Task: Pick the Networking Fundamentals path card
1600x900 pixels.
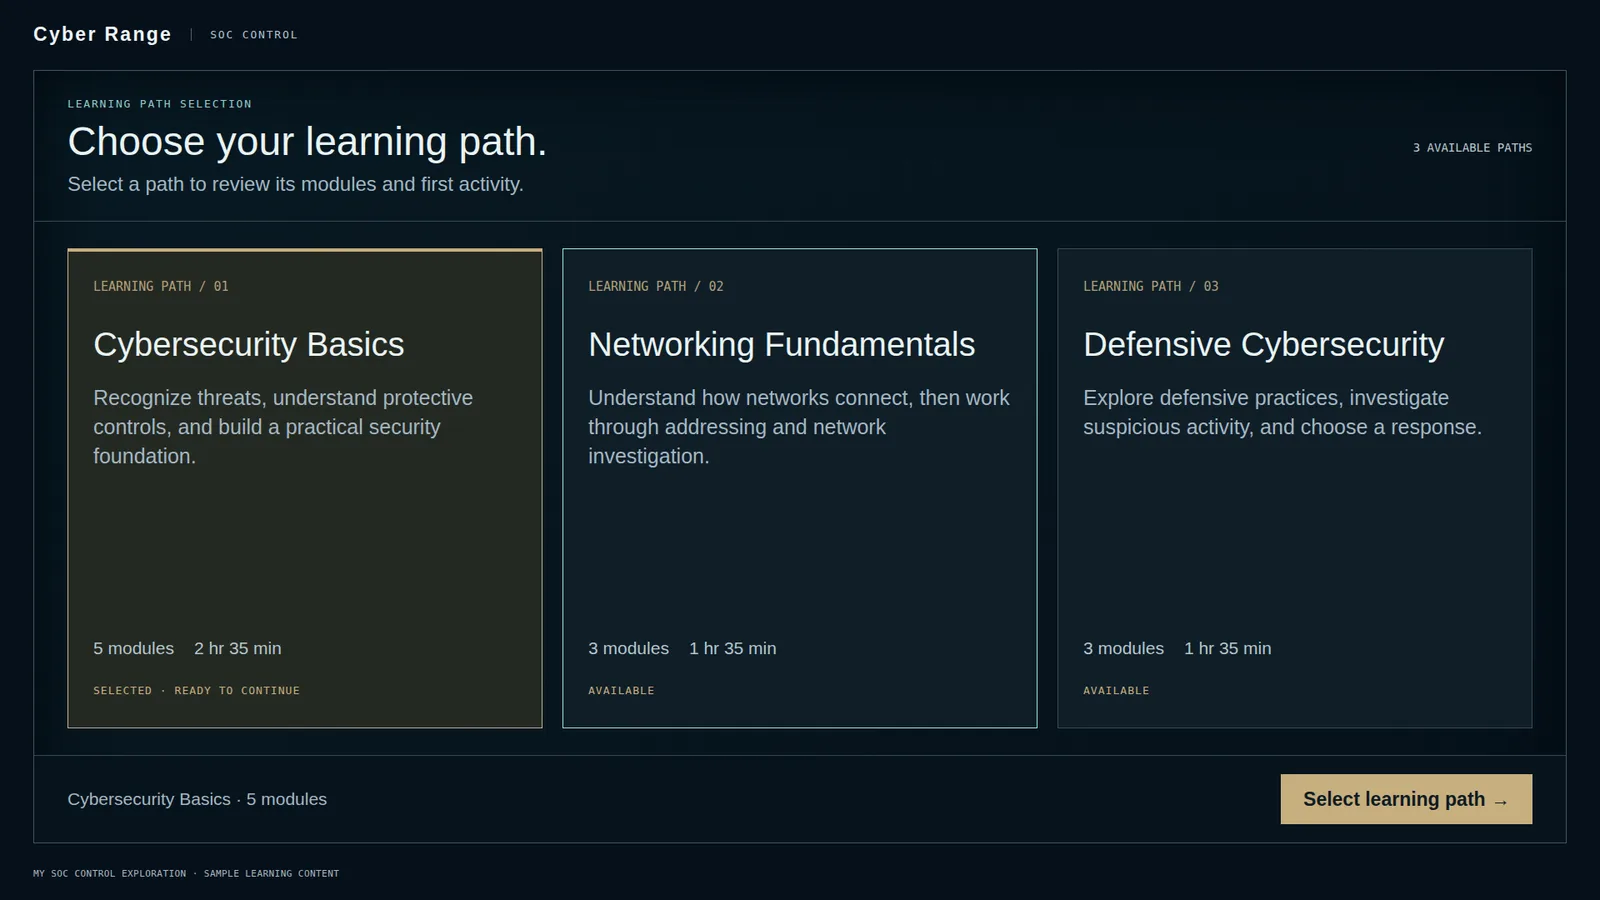Action: (800, 488)
